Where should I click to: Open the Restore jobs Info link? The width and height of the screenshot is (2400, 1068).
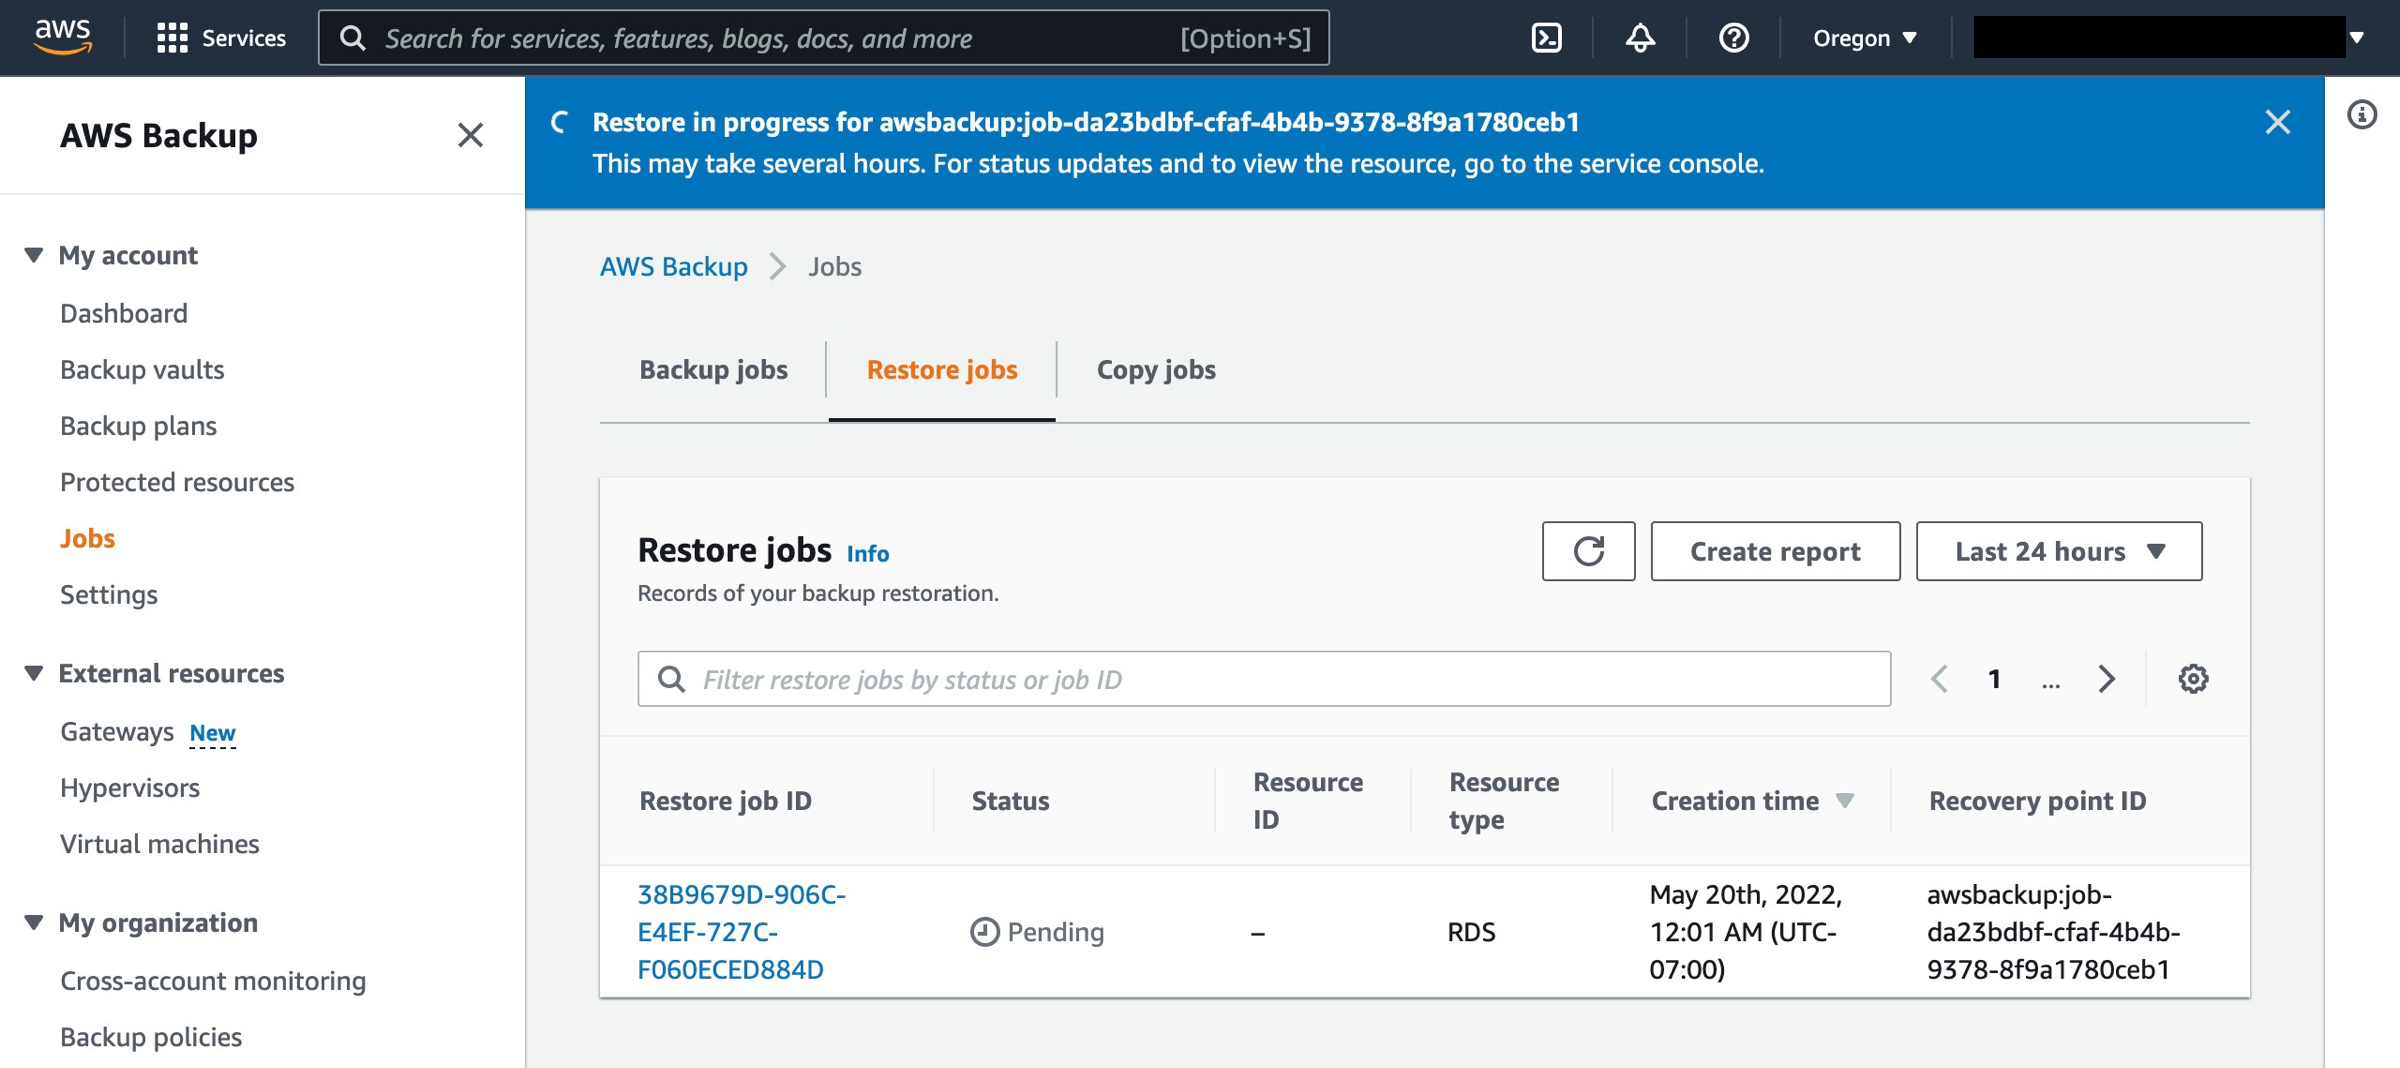868,553
